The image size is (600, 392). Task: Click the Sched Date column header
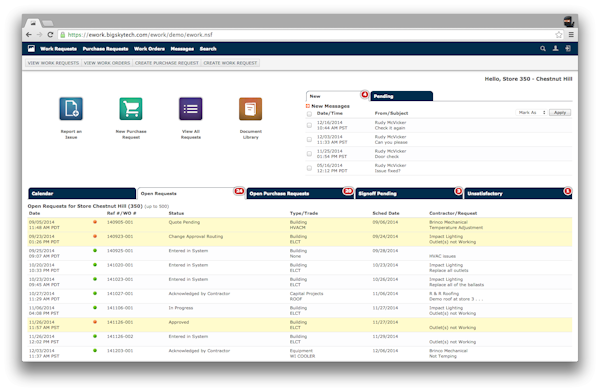386,213
